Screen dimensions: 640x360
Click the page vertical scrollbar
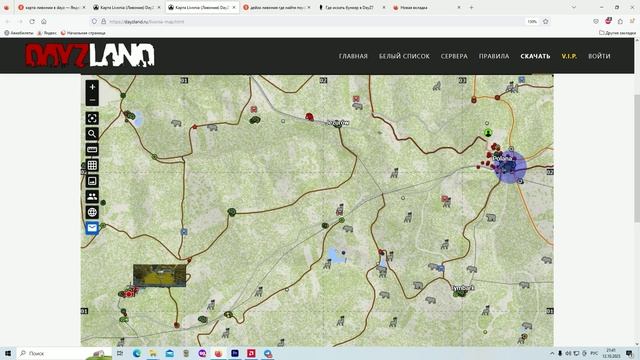pos(637,159)
